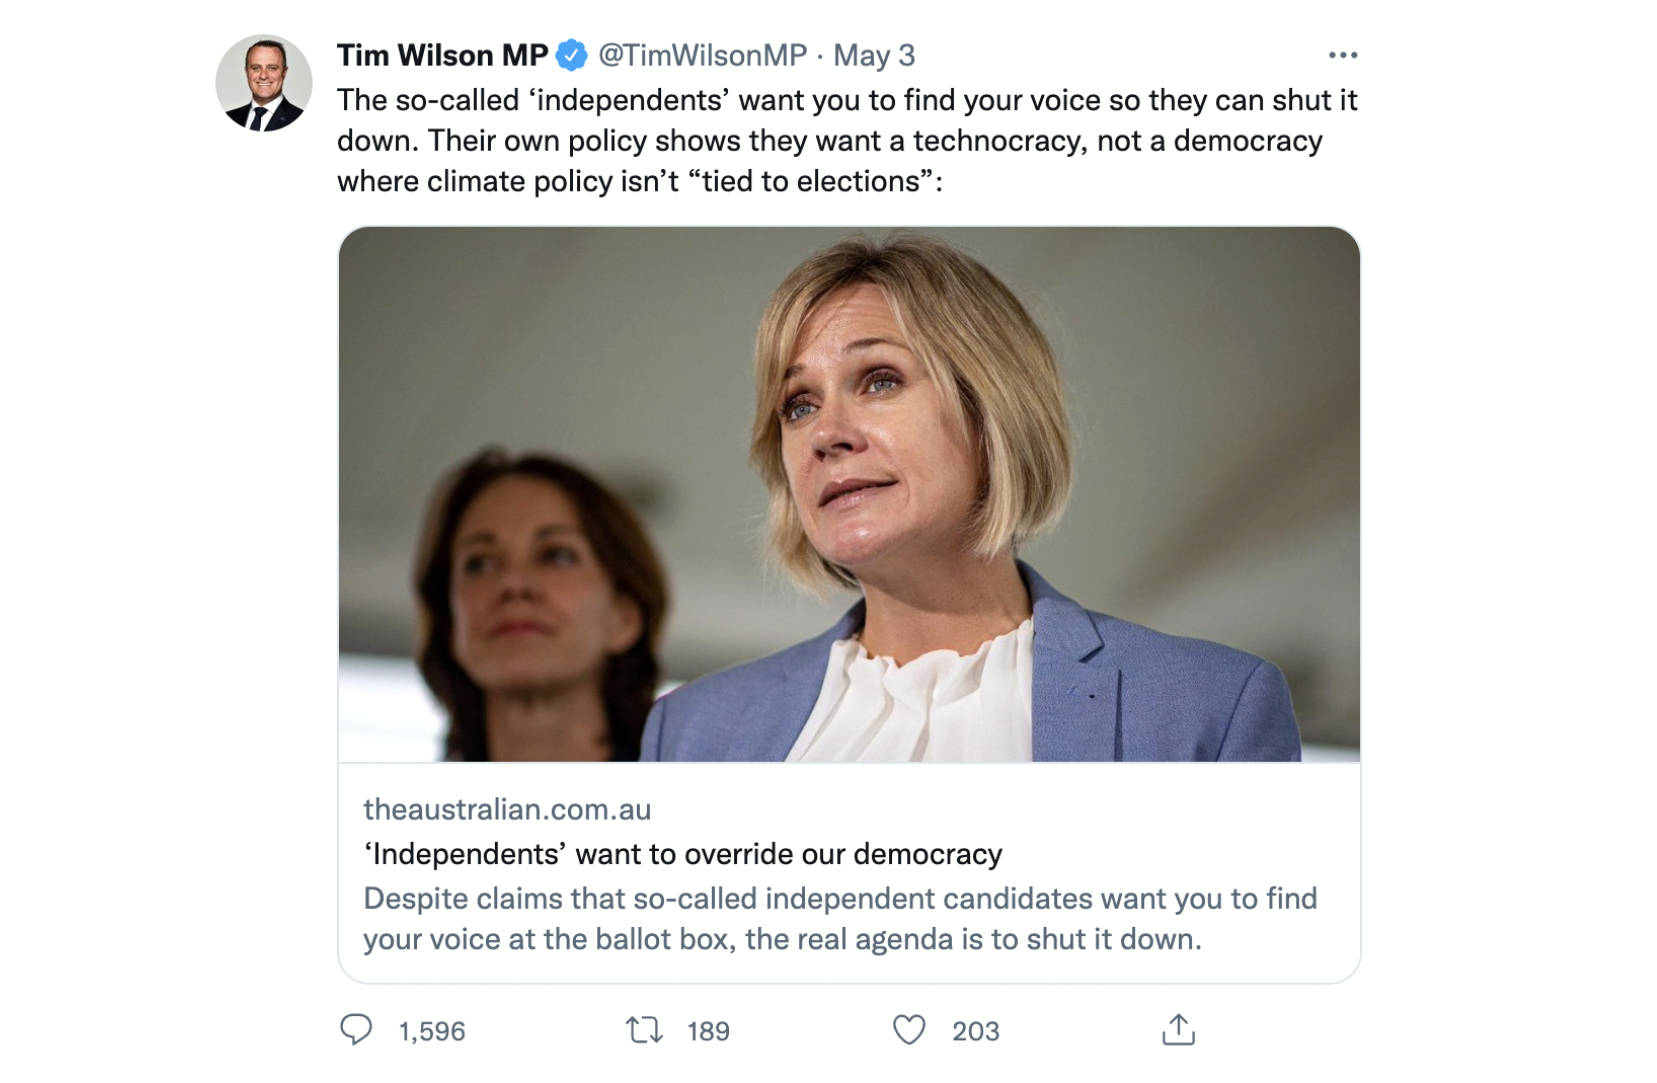1657x1083 pixels.
Task: Click the May 3 timestamp
Action: point(873,56)
